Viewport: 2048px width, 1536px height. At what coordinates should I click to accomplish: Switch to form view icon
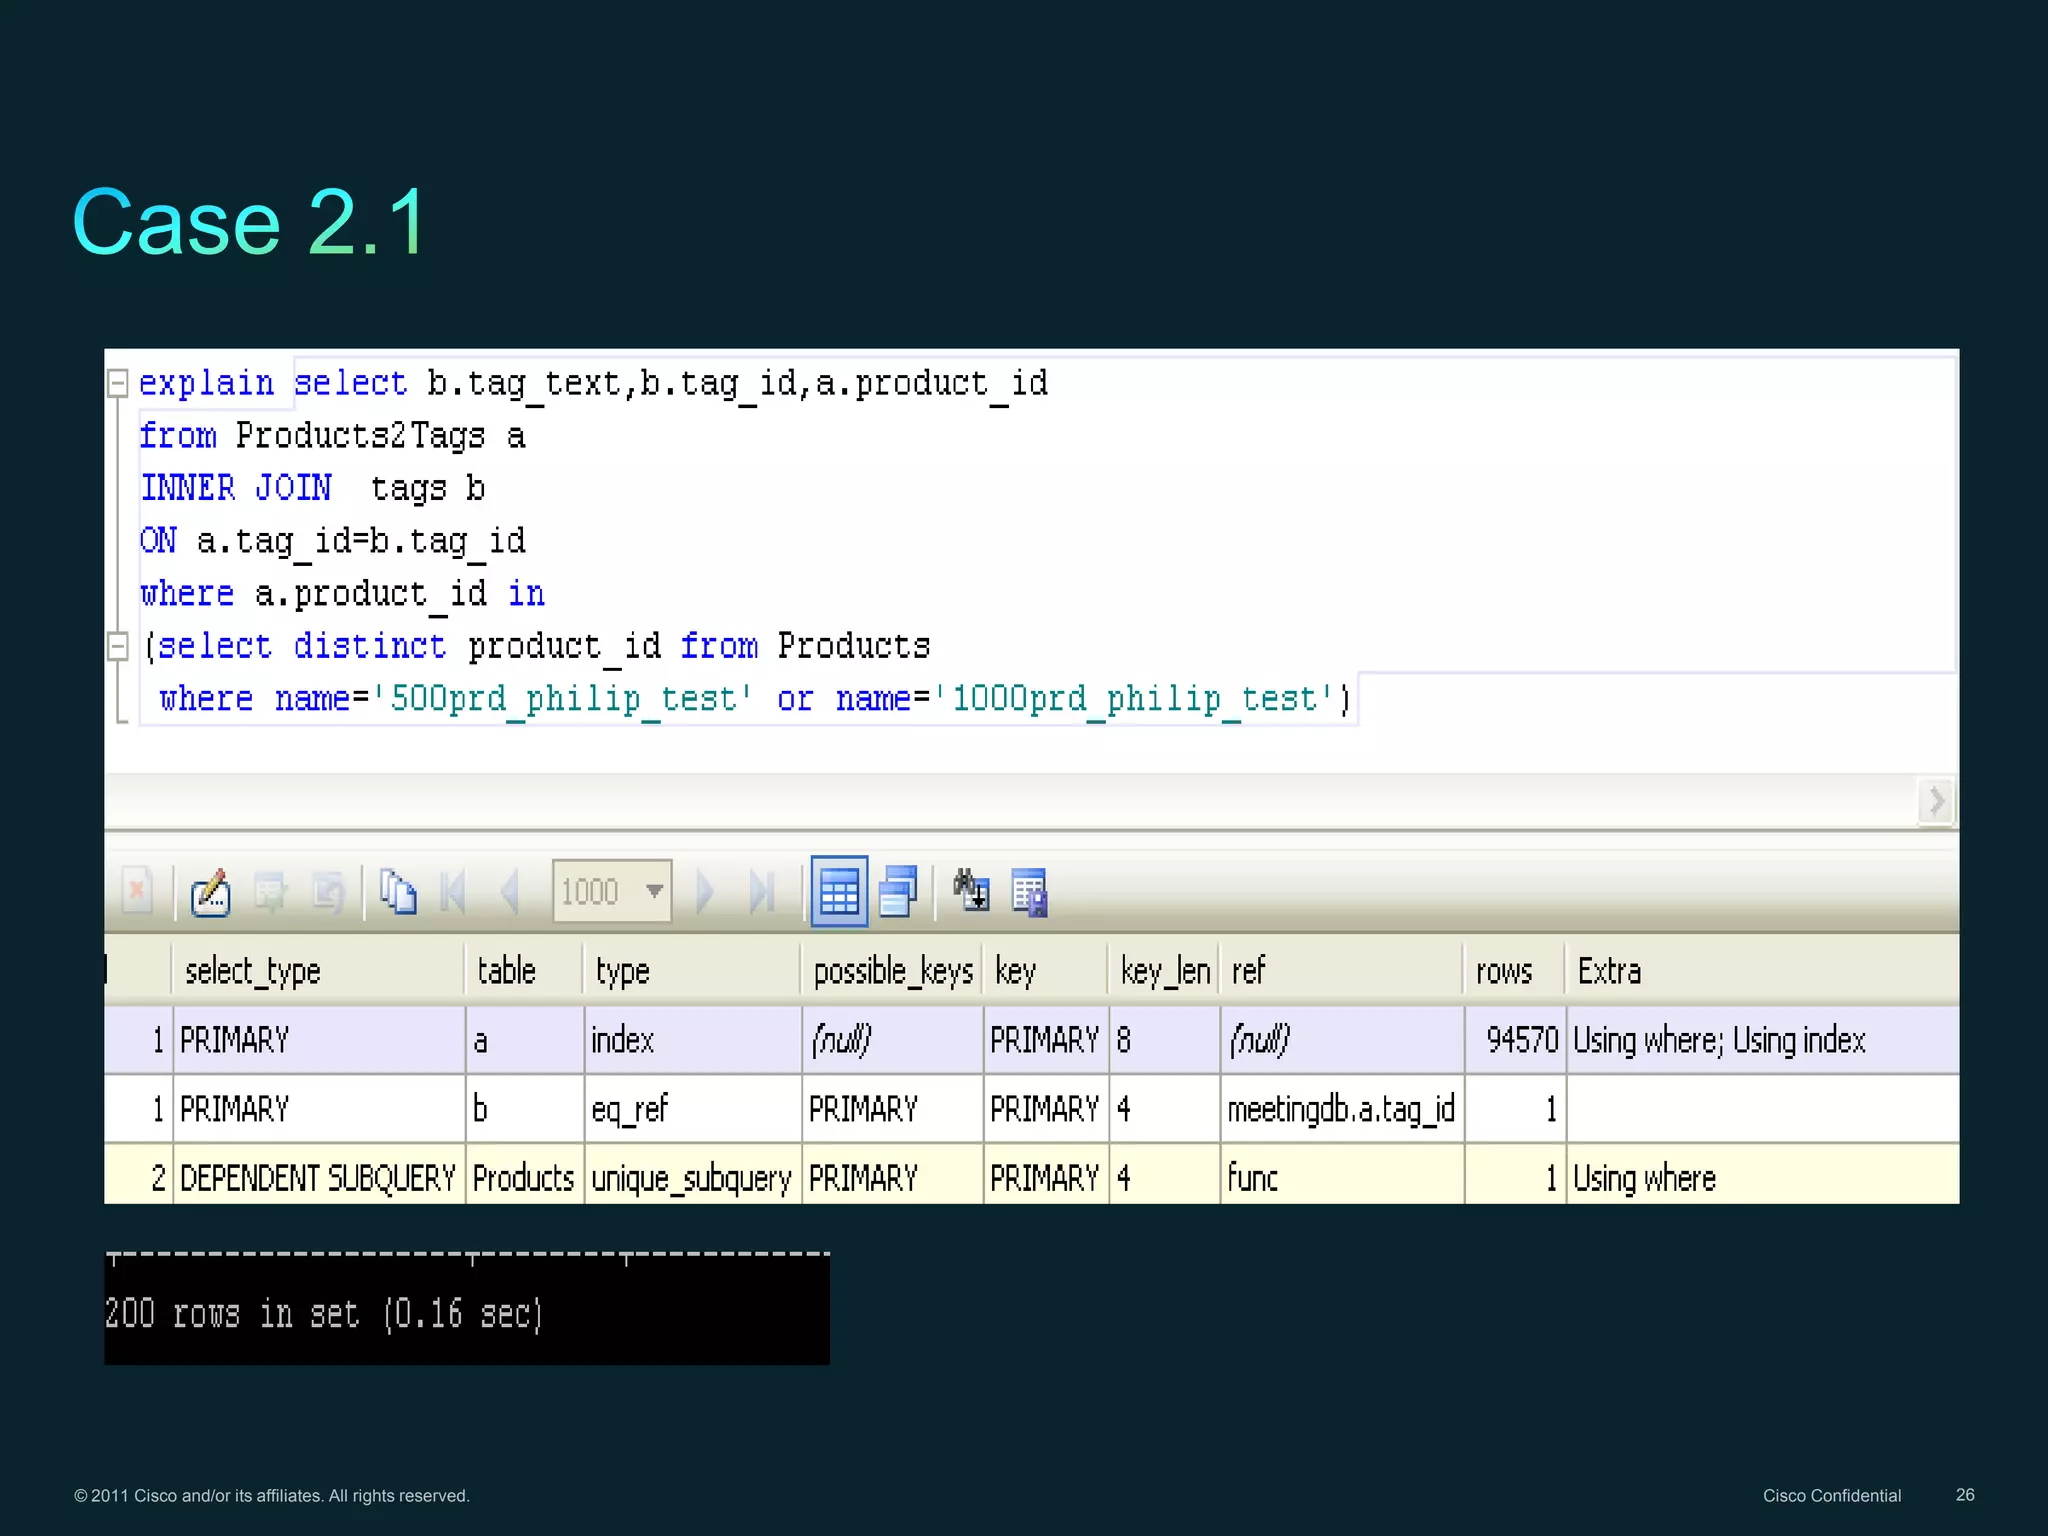pos(898,892)
